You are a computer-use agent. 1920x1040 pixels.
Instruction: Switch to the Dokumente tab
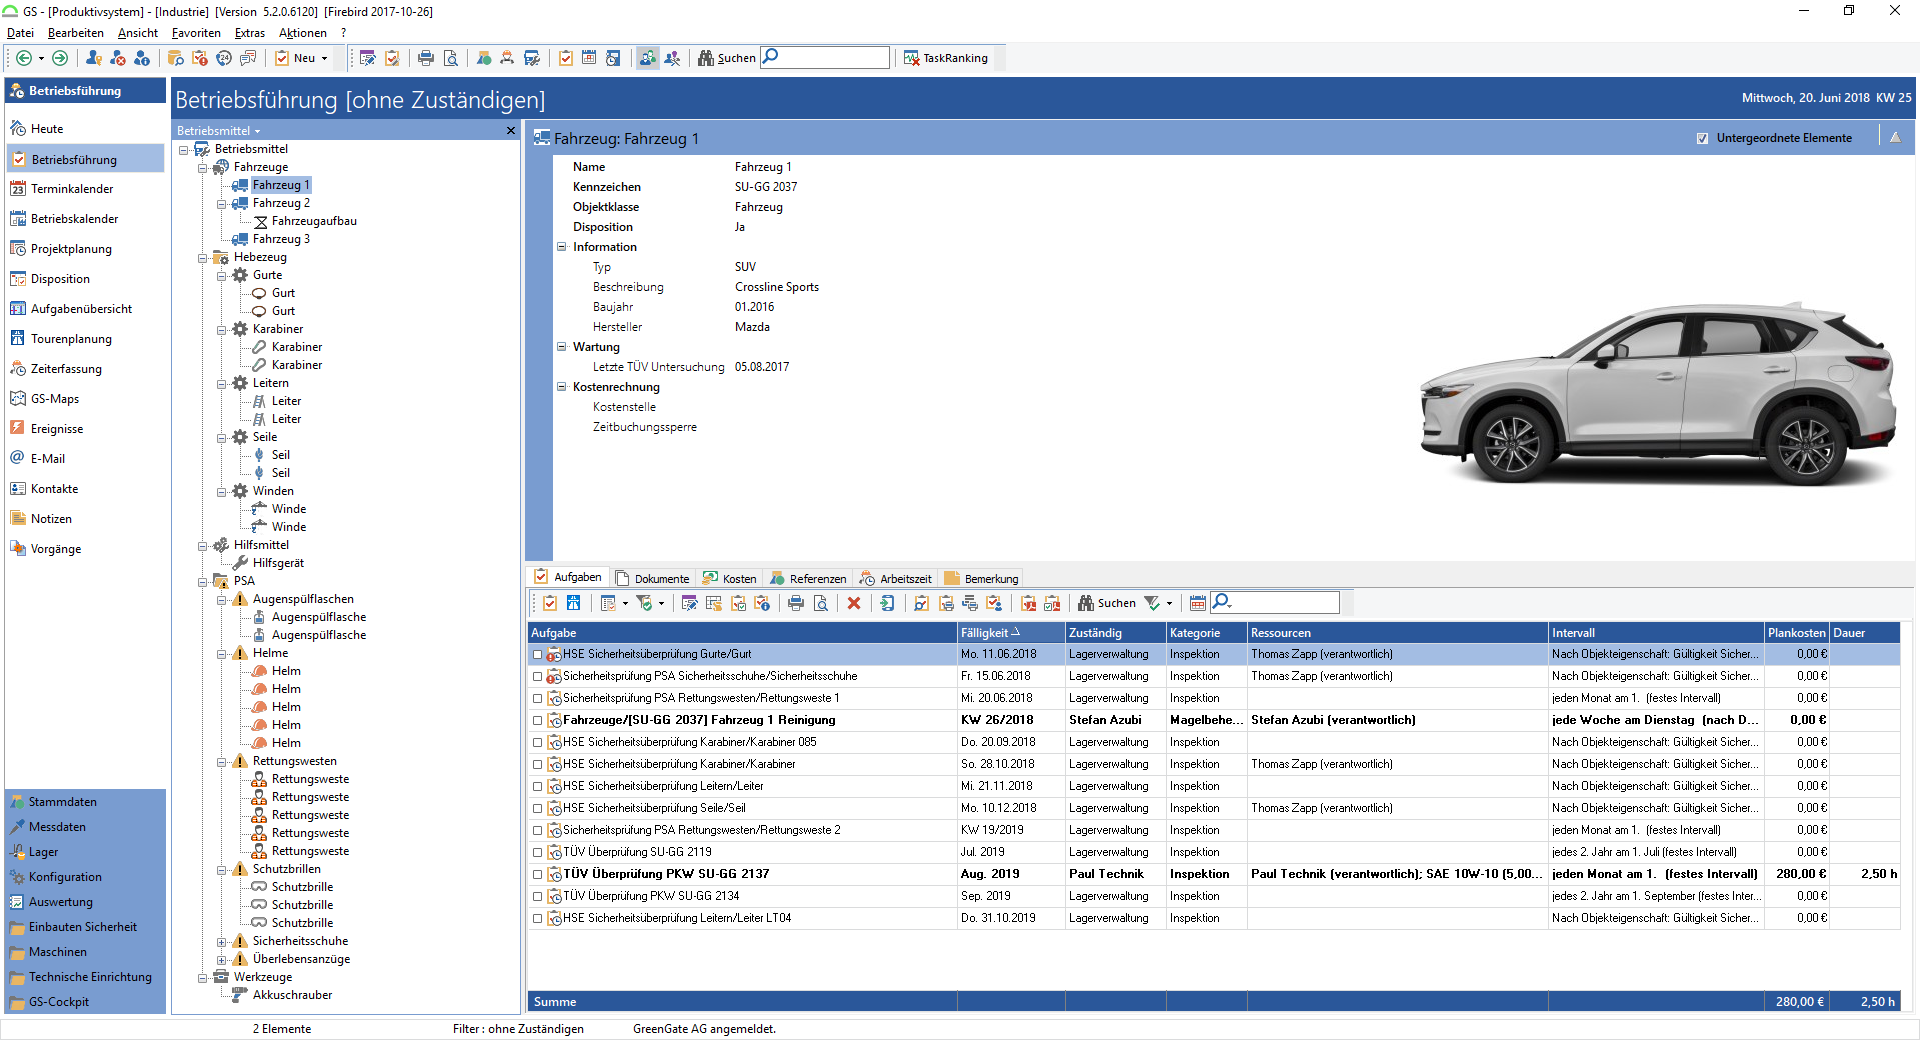(653, 578)
